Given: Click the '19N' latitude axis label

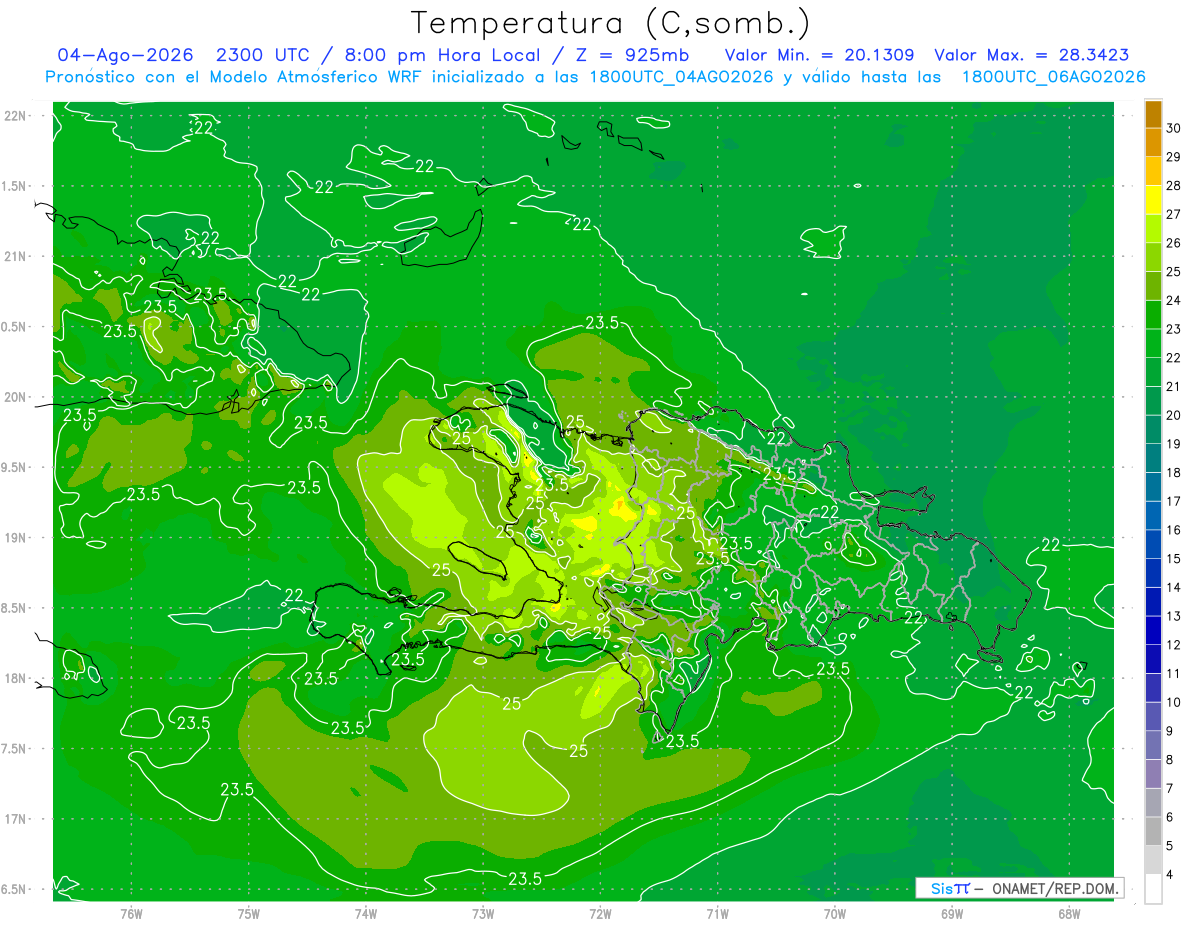Looking at the screenshot, I should [17, 537].
